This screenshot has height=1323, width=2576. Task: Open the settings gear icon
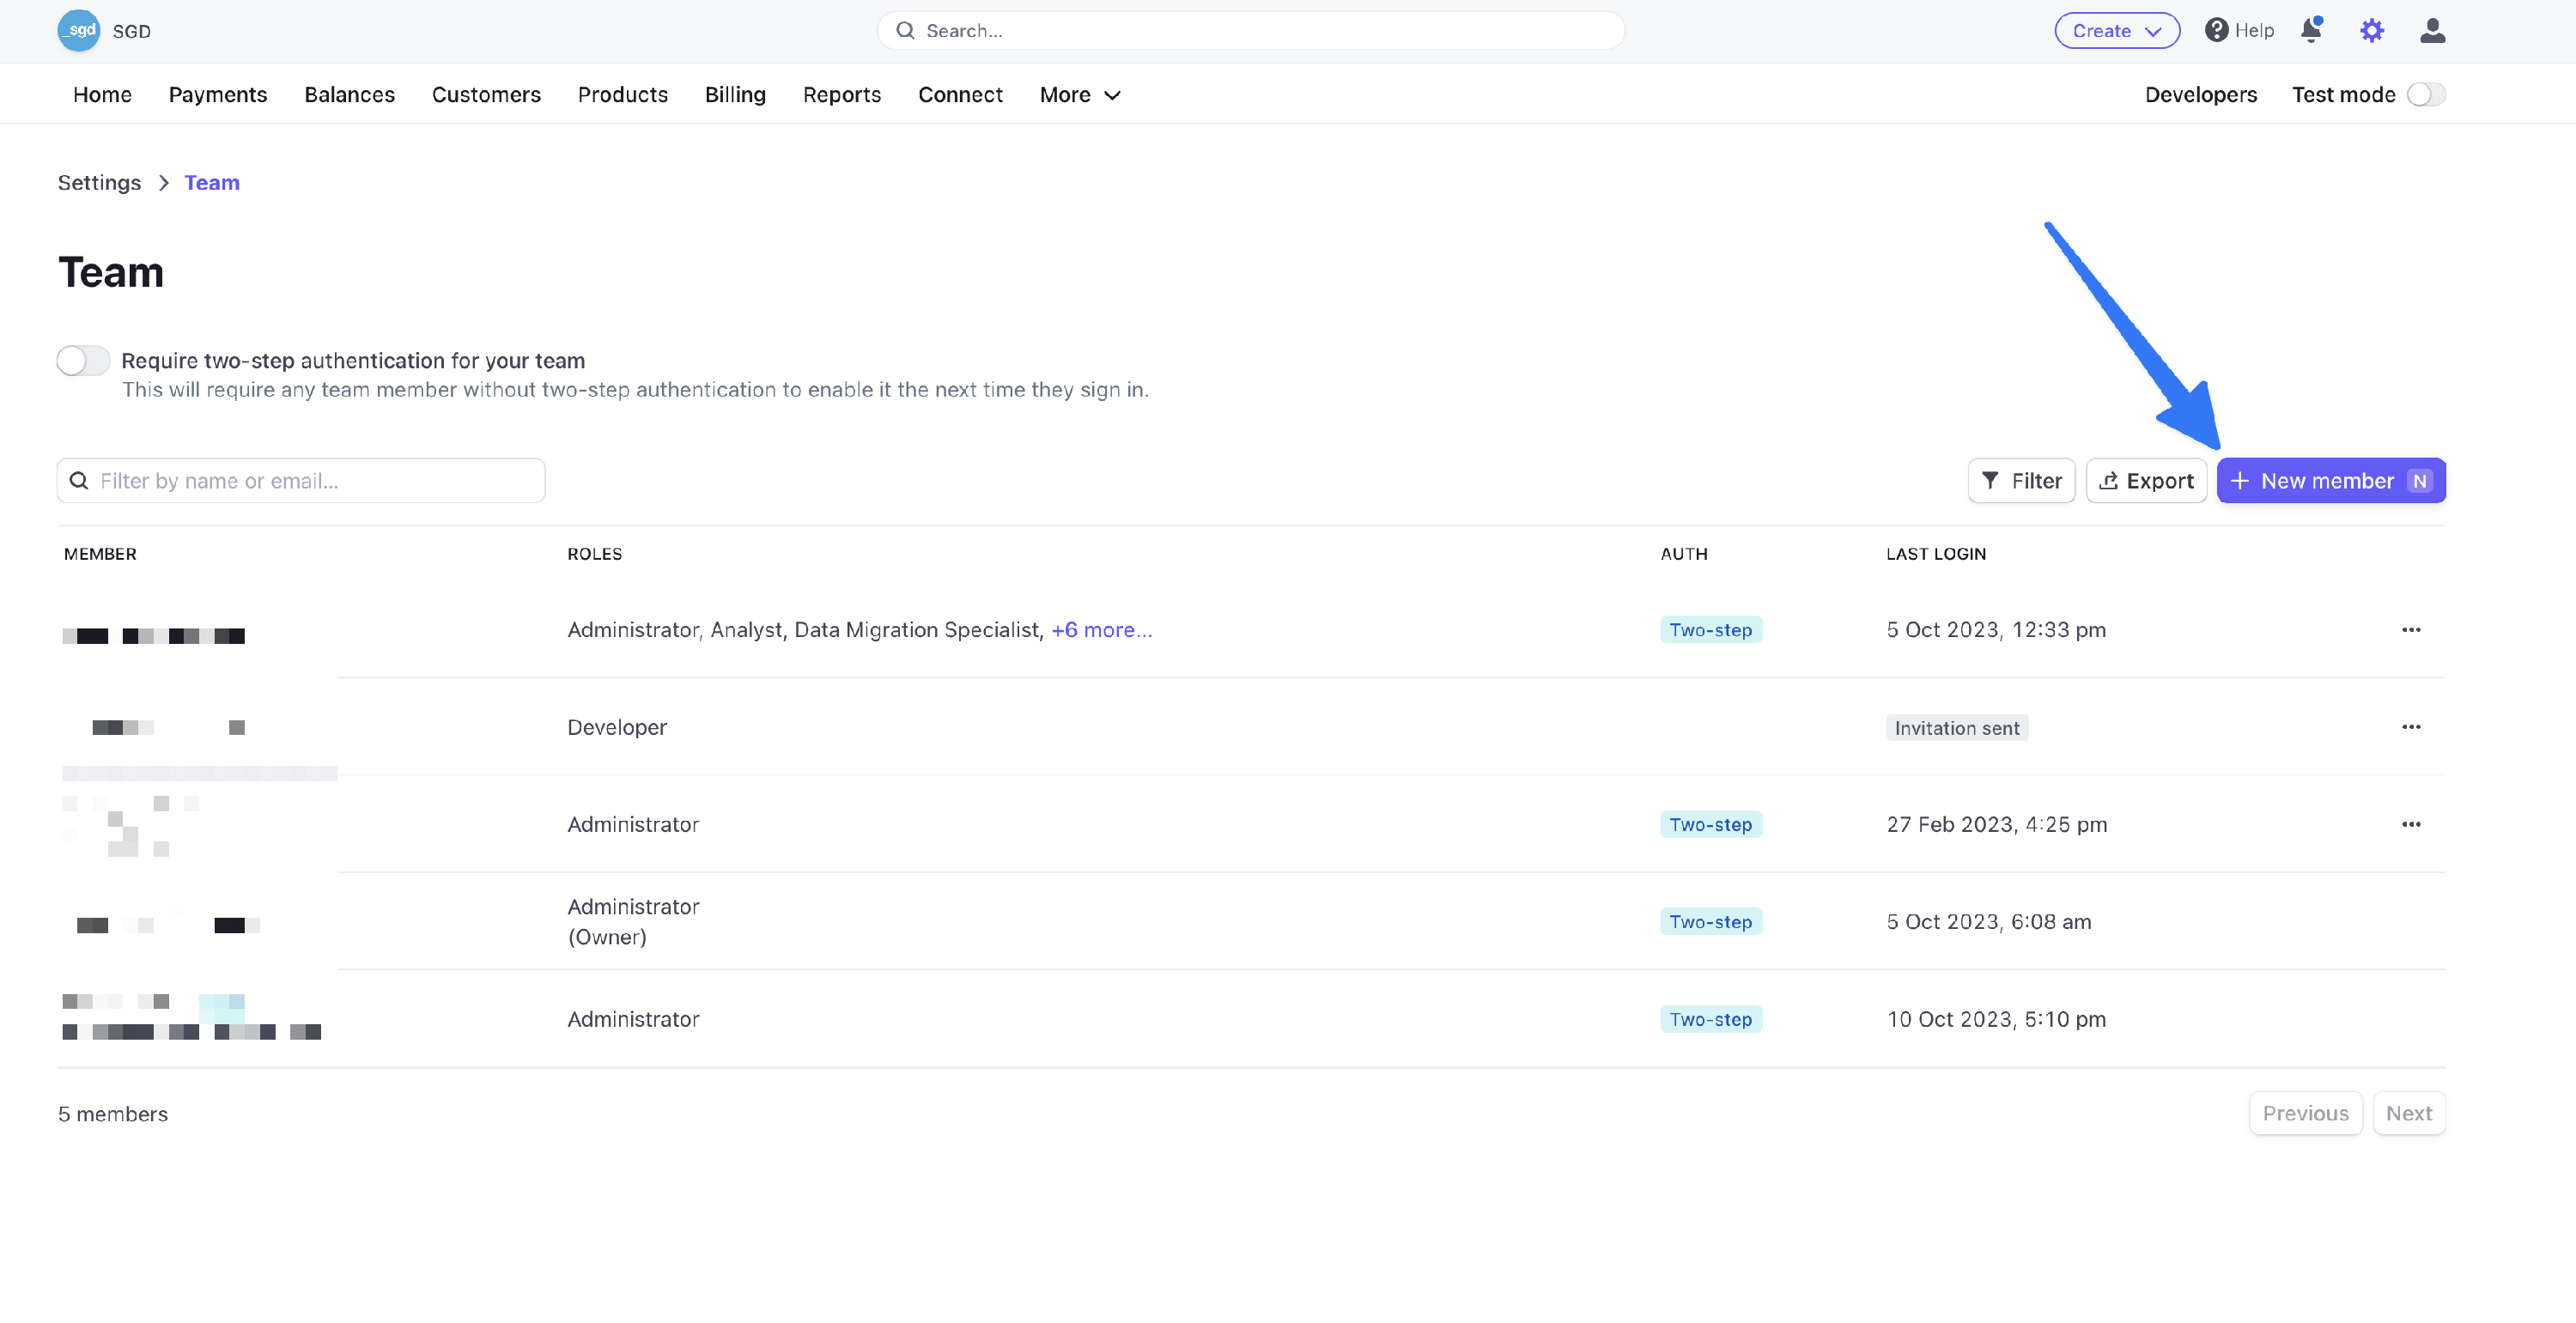click(2371, 31)
